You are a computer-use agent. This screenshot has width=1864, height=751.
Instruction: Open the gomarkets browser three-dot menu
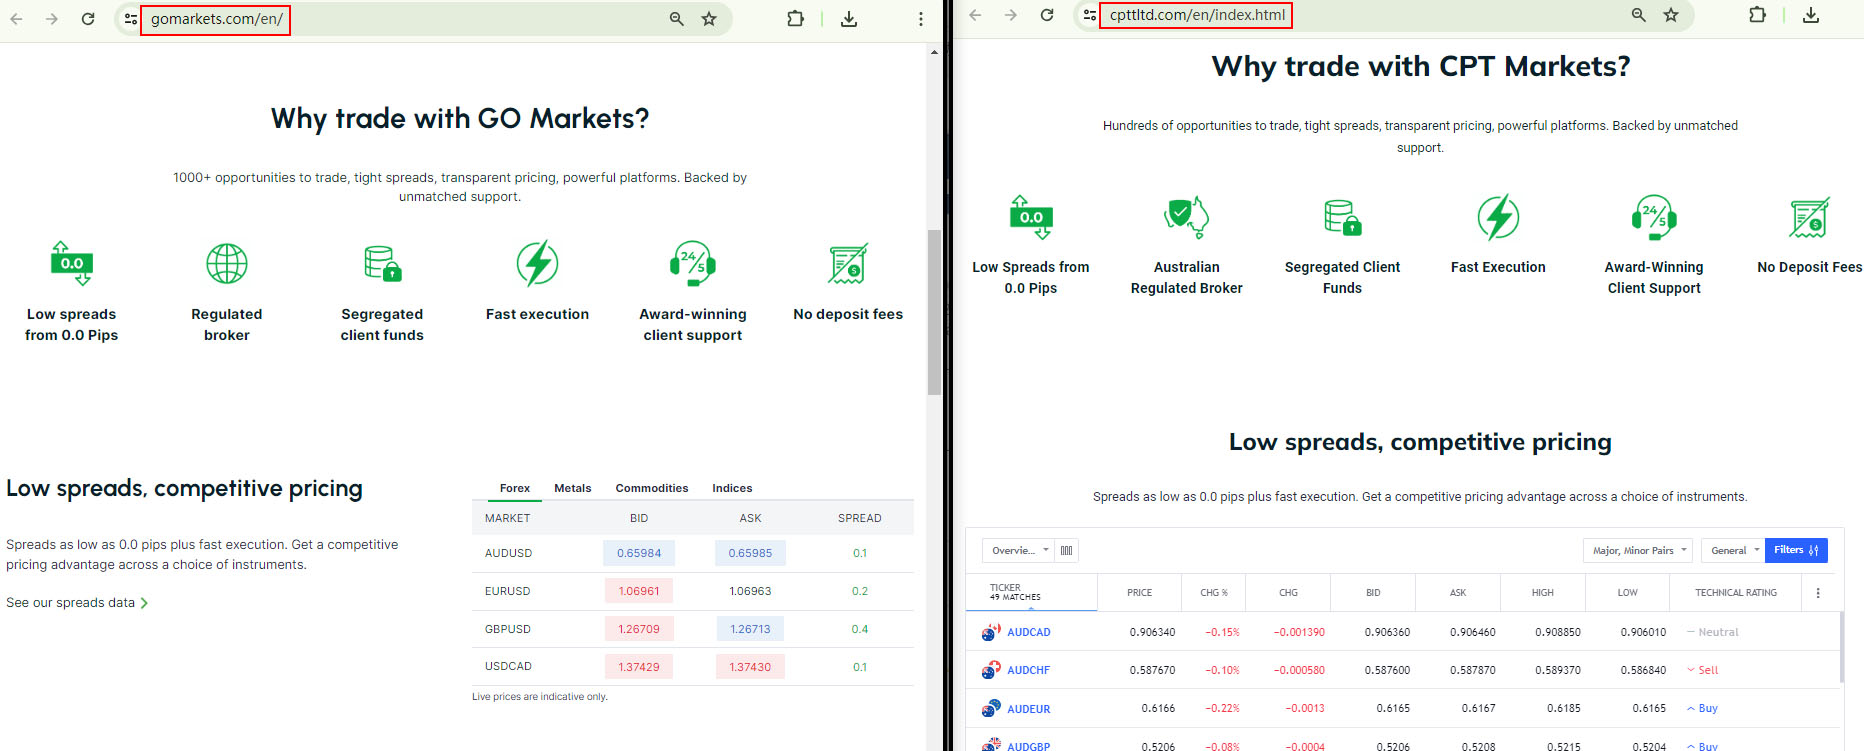coord(921,19)
